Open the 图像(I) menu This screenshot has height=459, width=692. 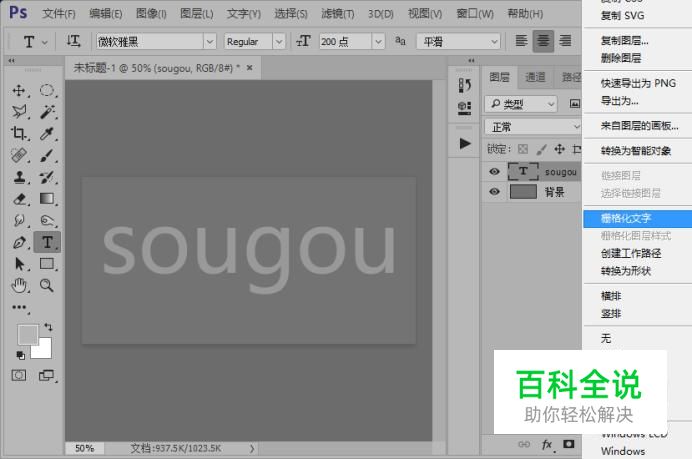(x=151, y=14)
